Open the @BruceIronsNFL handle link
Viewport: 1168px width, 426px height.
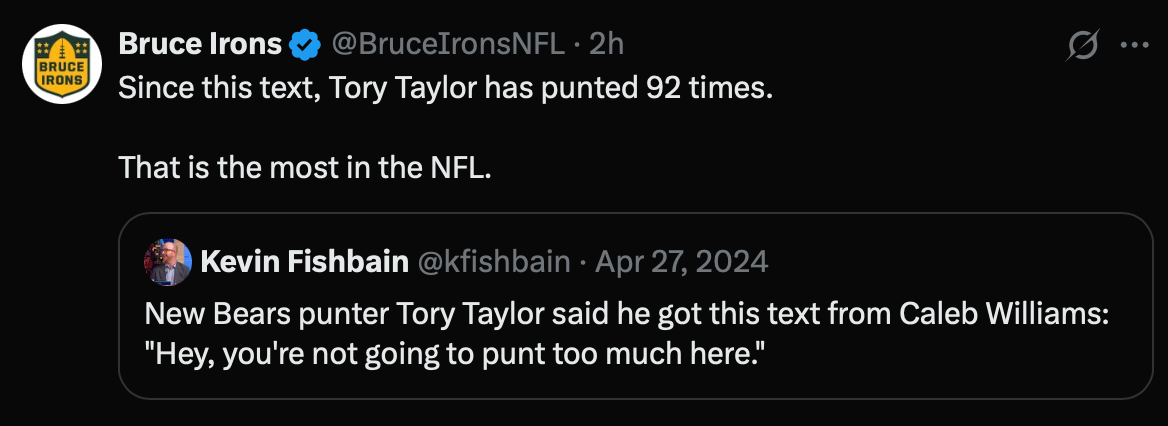(x=446, y=44)
